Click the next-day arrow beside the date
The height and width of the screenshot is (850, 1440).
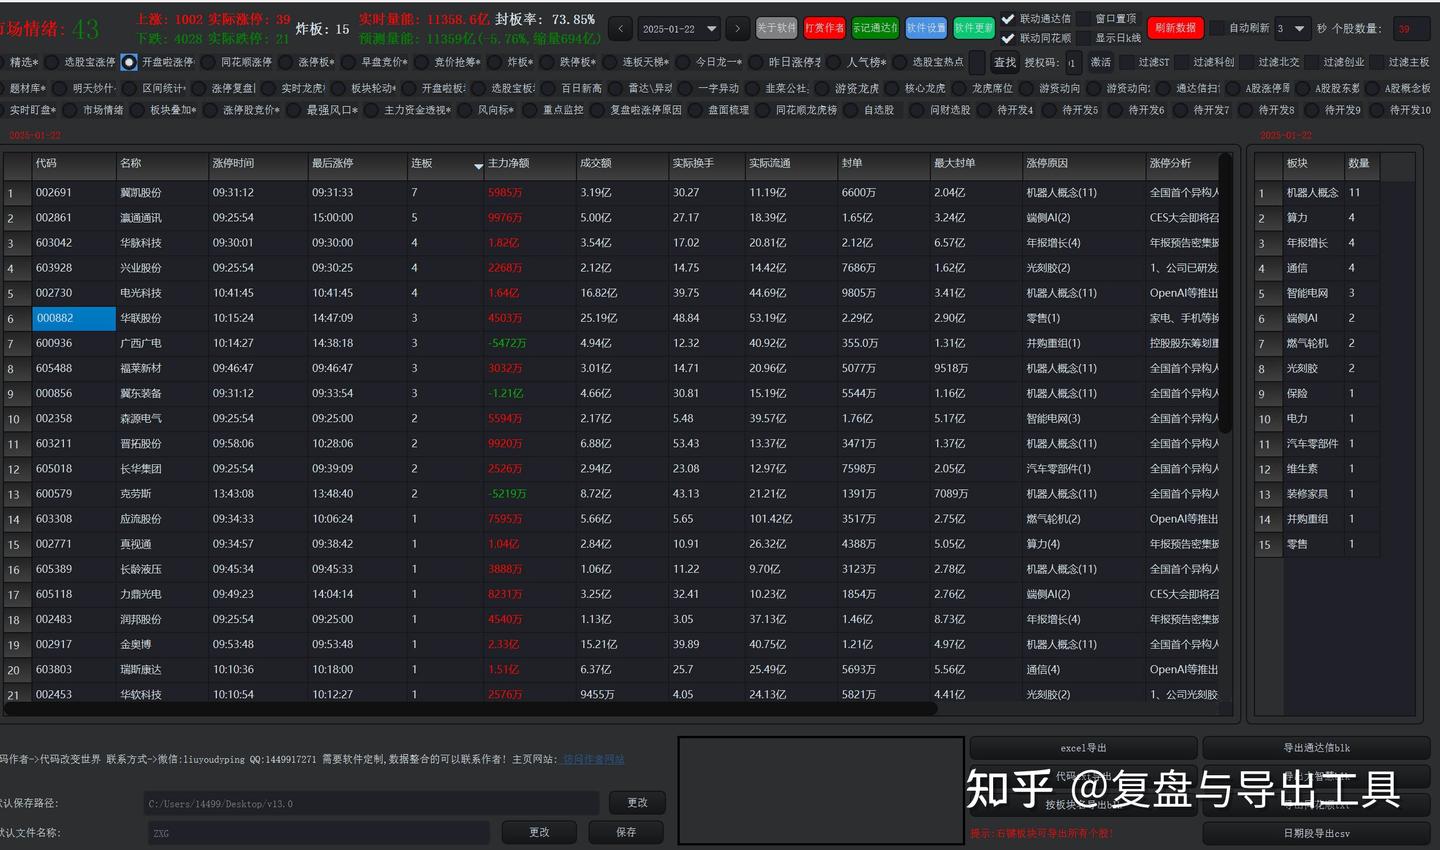click(x=738, y=29)
